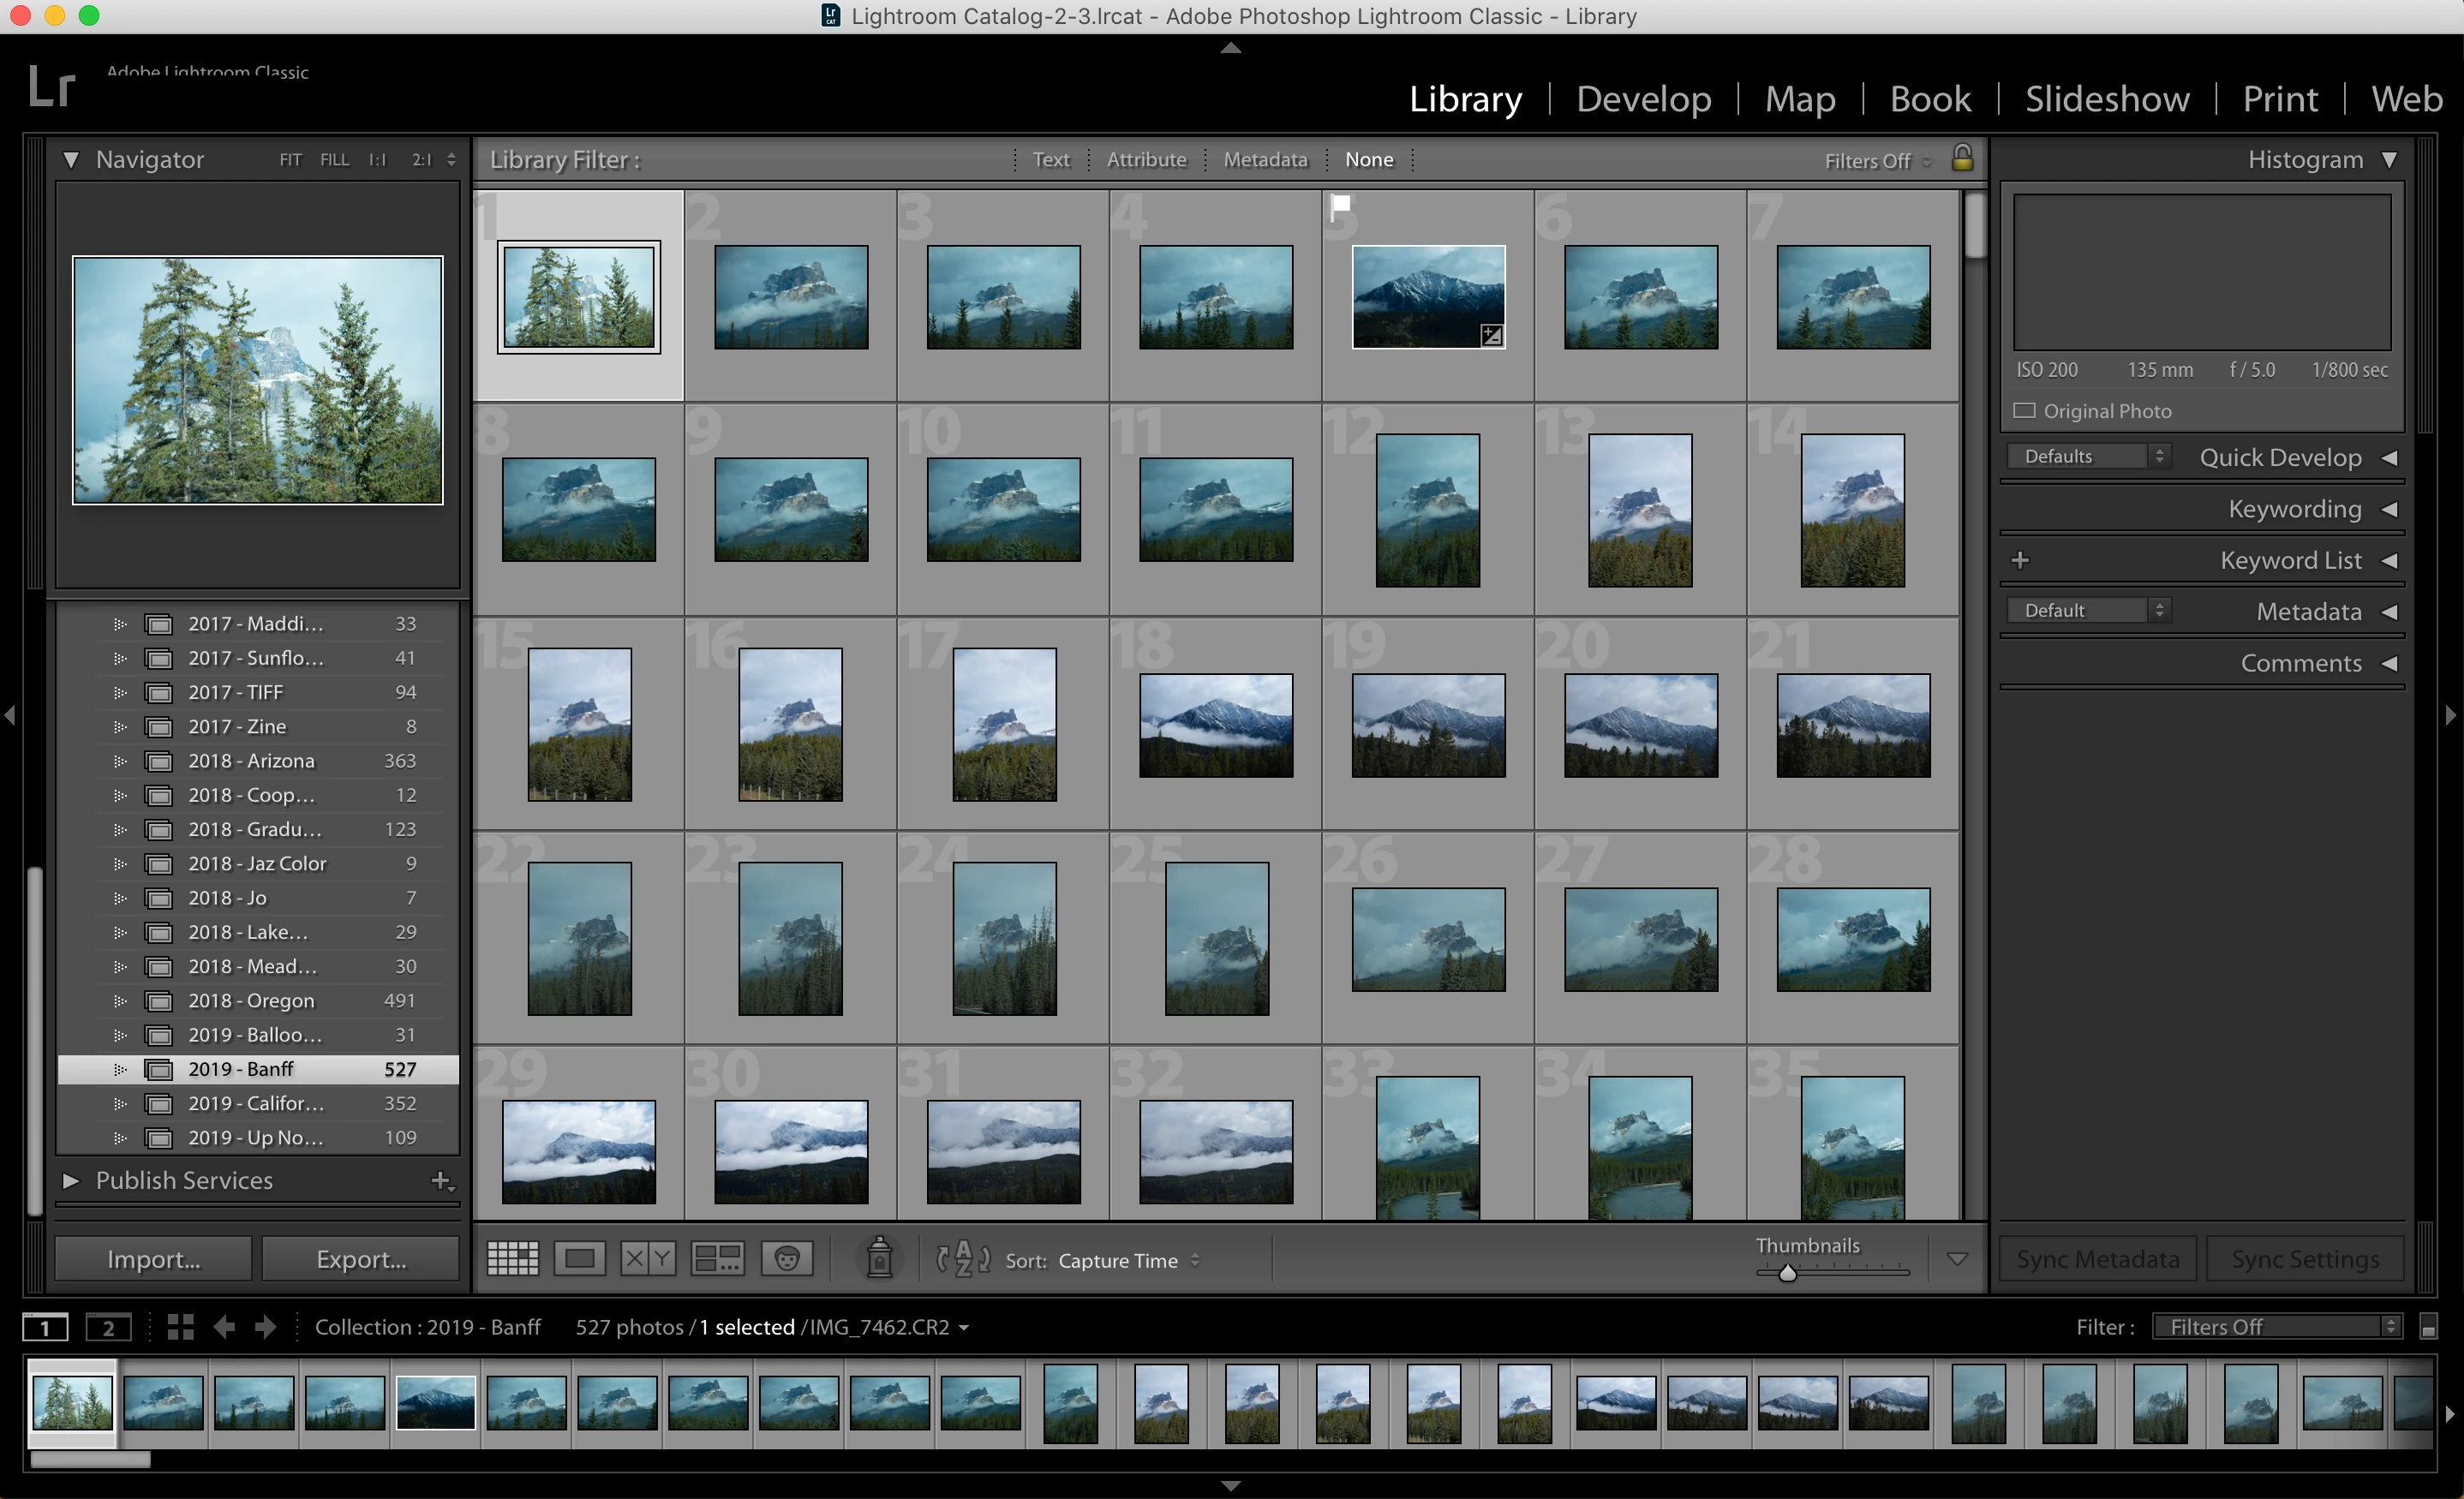The image size is (2464, 1499).
Task: Switch to Grid view icon
Action: 512,1258
